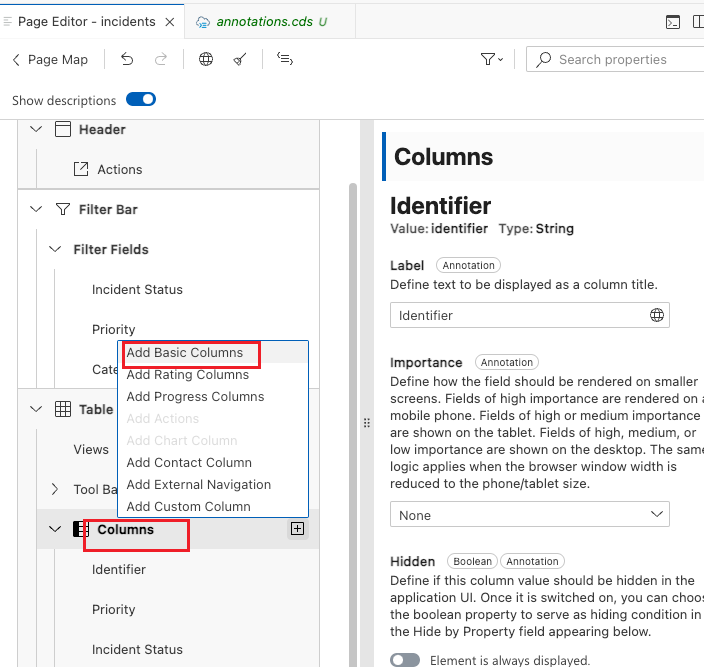Viewport: 704px width, 667px height.
Task: Choose Add Custom Column option
Action: [x=188, y=506]
